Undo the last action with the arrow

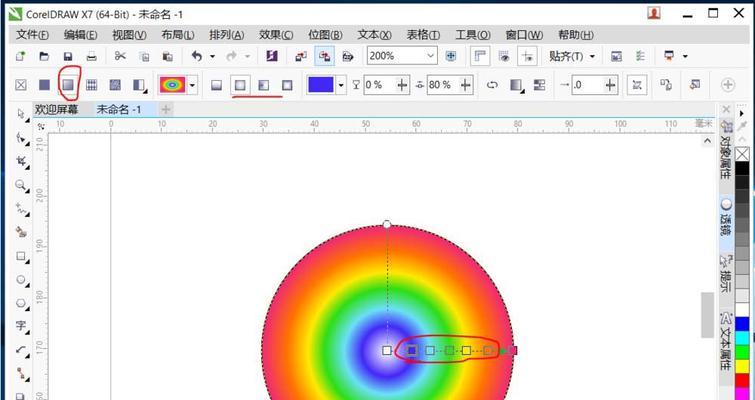(196, 56)
